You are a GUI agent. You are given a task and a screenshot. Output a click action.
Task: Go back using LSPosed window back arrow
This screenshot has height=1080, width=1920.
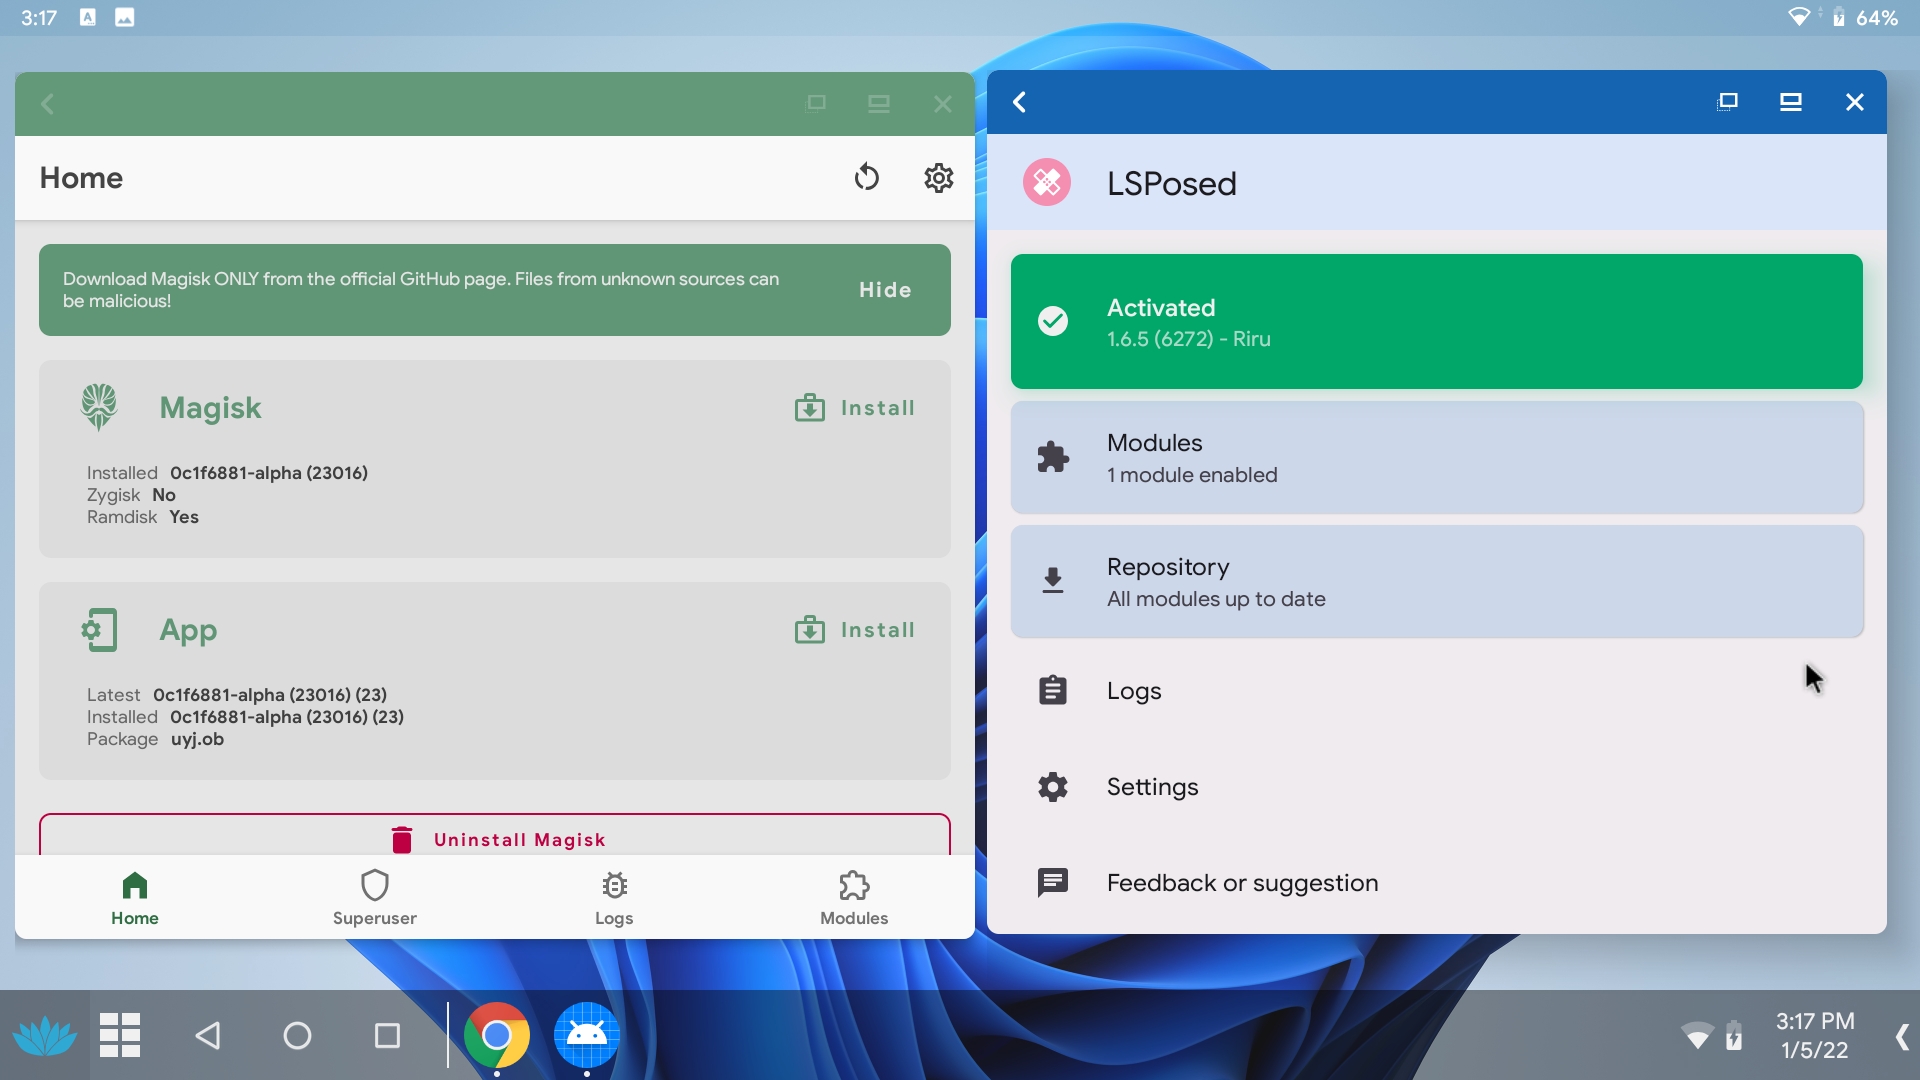click(x=1020, y=102)
